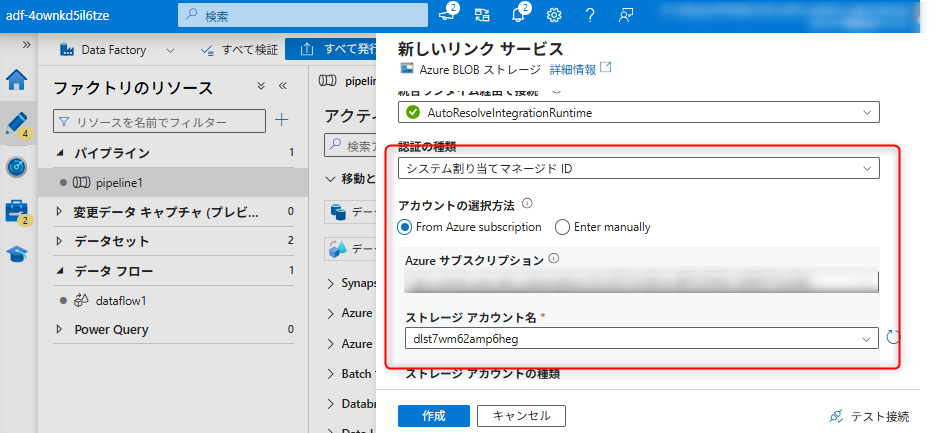Click Validate all (すべて検証)
935x433 pixels.
pyautogui.click(x=239, y=50)
